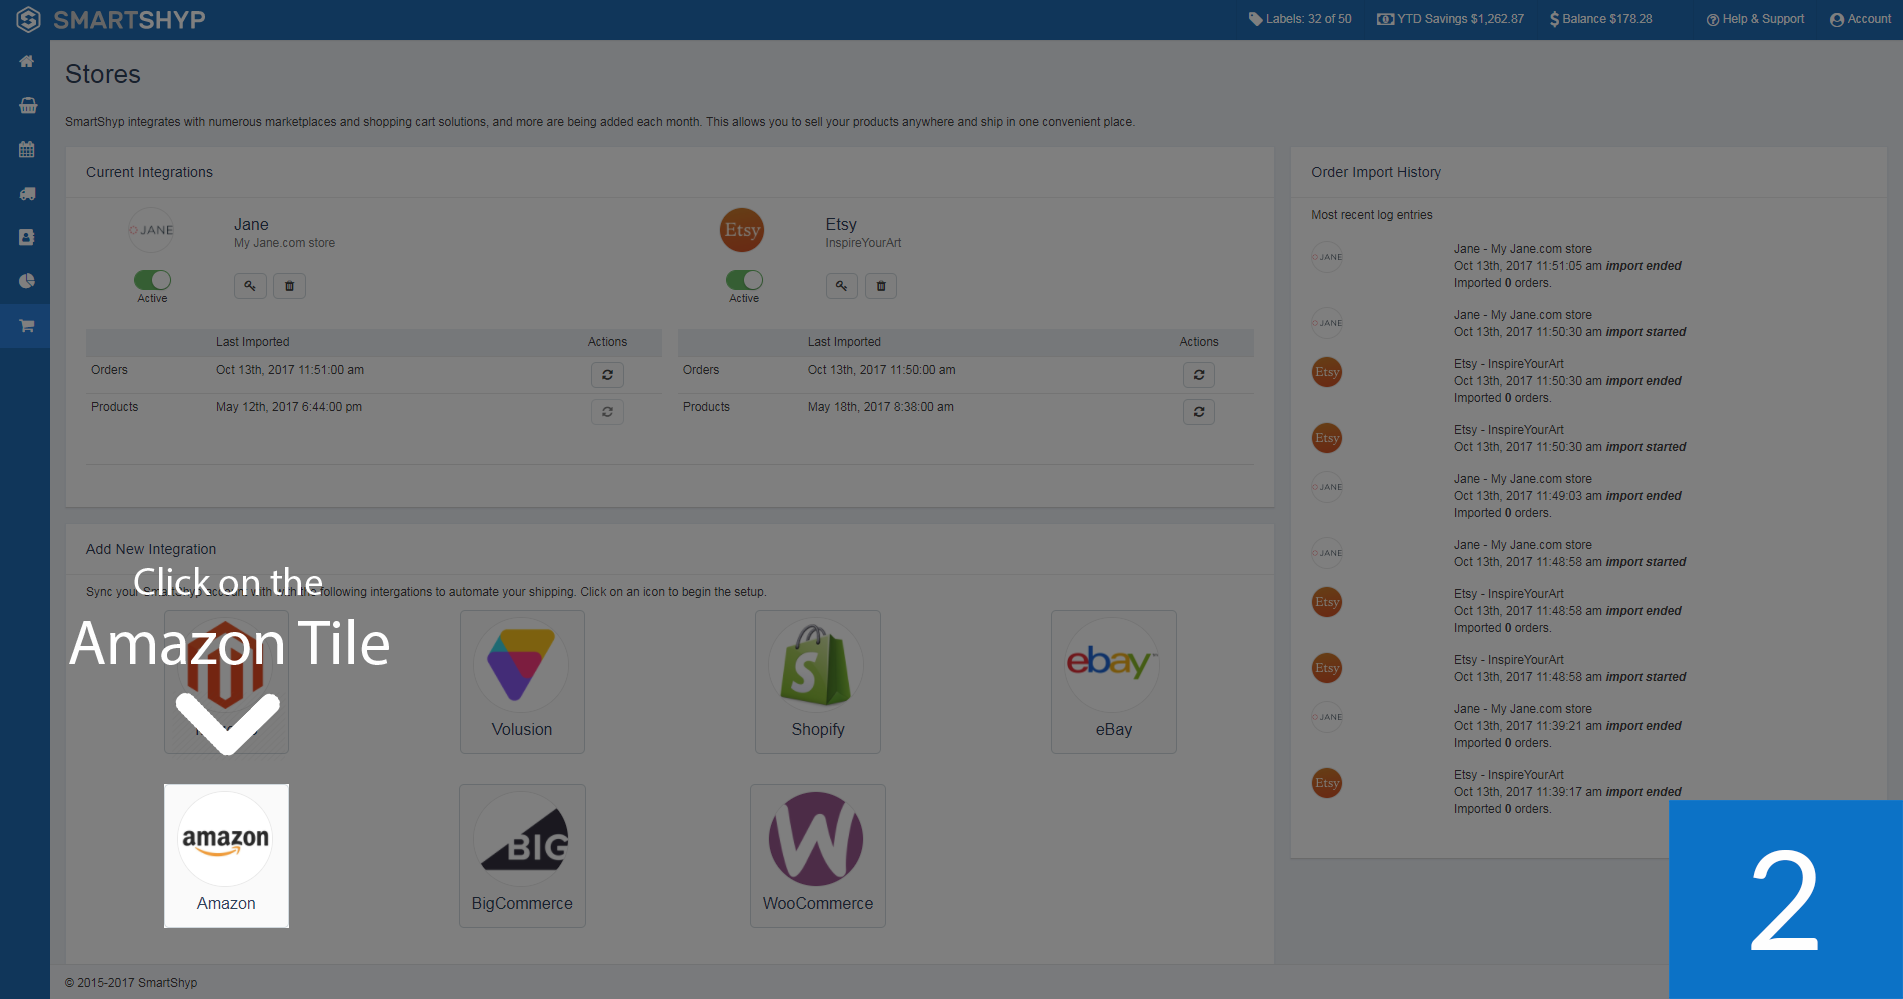
Task: Refresh Jane Orders import
Action: coord(607,375)
